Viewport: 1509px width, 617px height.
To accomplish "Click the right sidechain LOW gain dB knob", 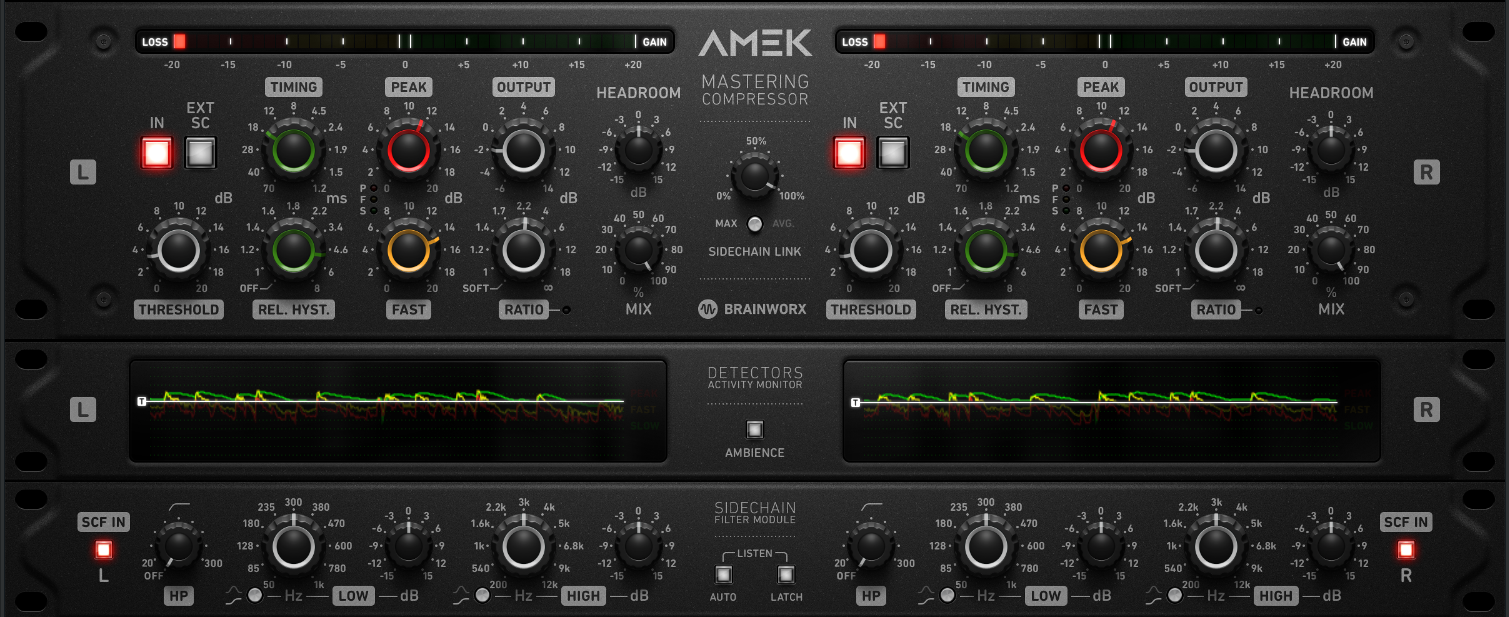I will point(1100,547).
